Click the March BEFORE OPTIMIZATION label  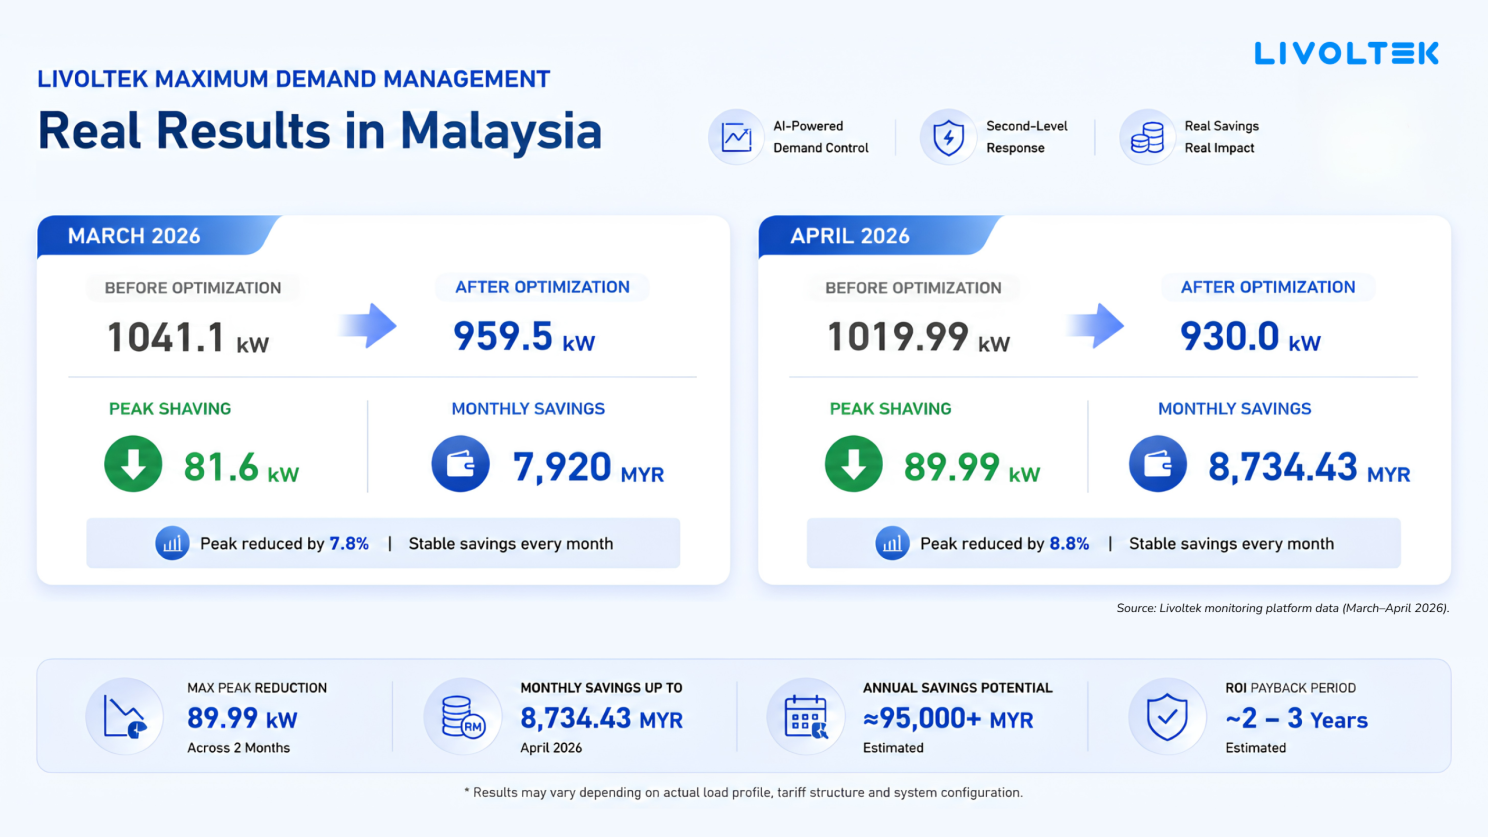point(193,288)
